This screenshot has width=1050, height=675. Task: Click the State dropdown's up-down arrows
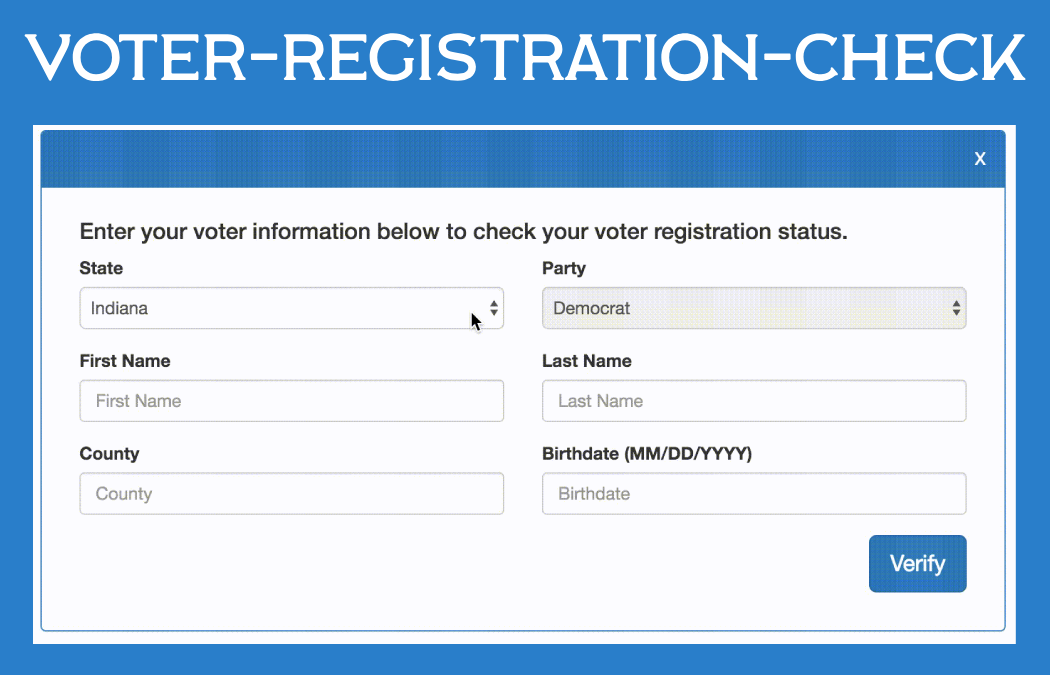[x=494, y=309]
